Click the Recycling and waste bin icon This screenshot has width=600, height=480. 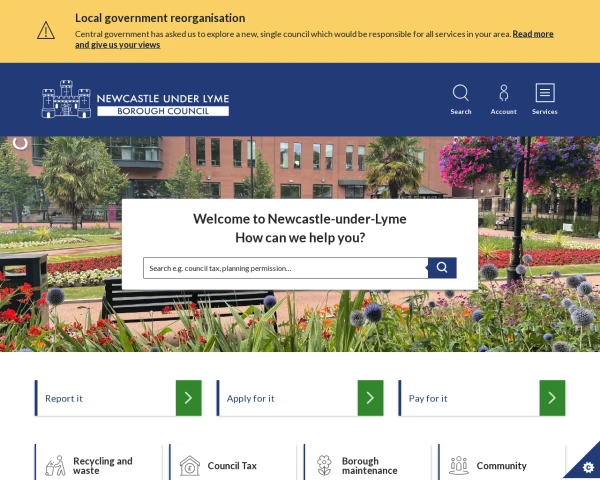click(x=55, y=466)
